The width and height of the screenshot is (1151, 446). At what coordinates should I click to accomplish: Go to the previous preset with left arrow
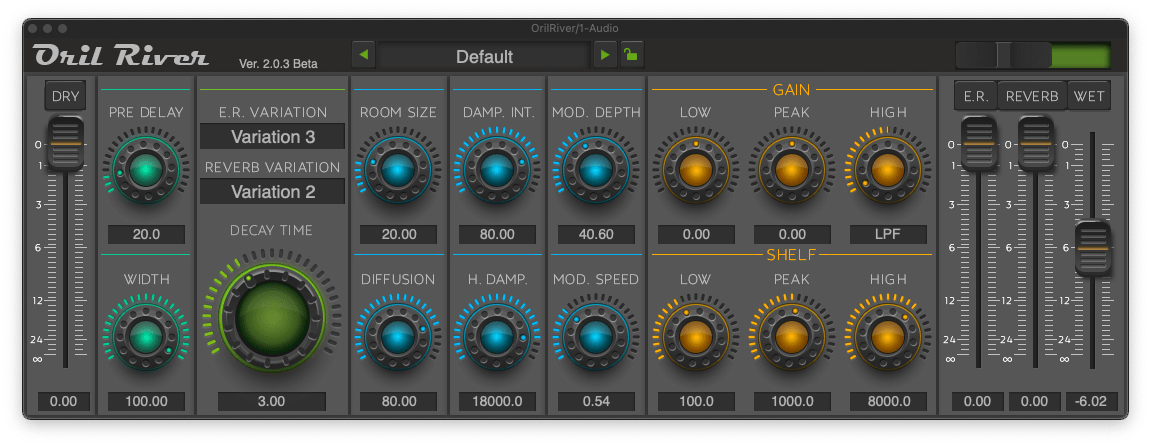(x=363, y=55)
